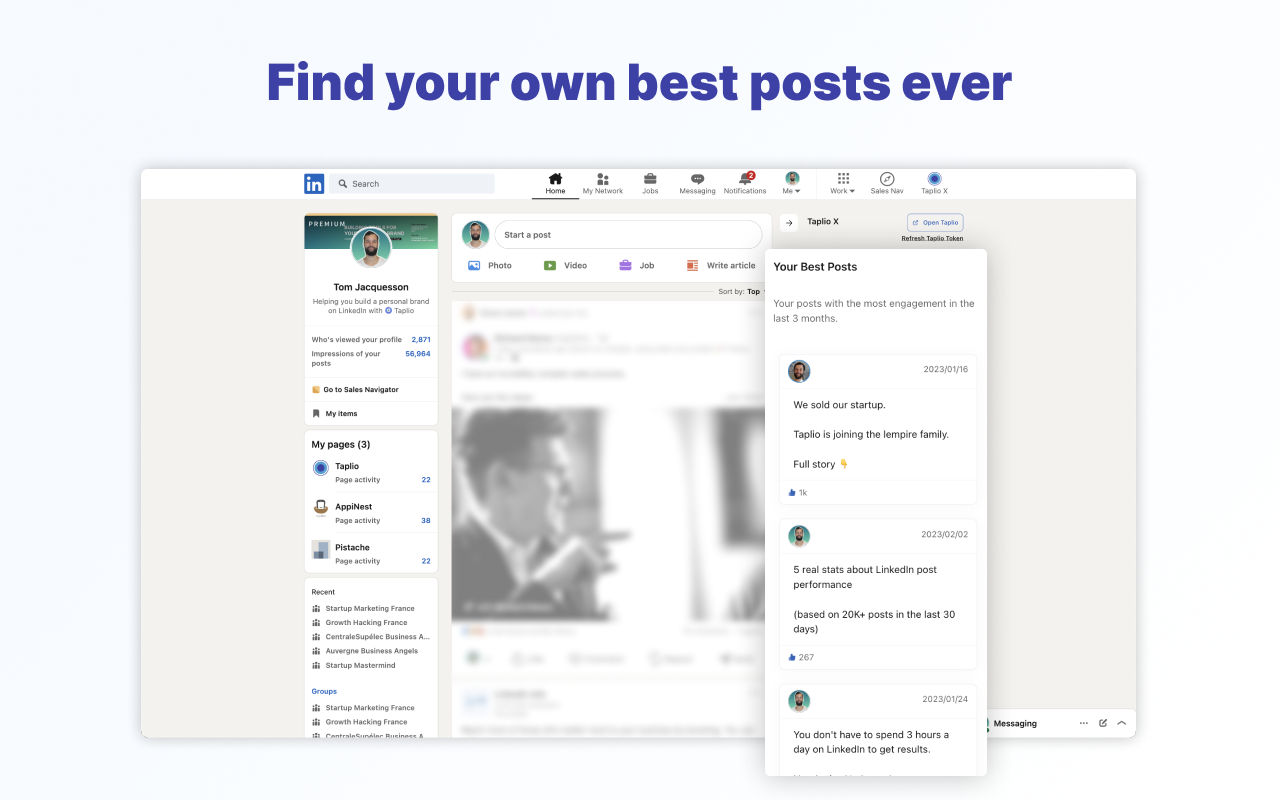Click the Taplio X panel arrow icon
The width and height of the screenshot is (1280, 800).
[789, 222]
